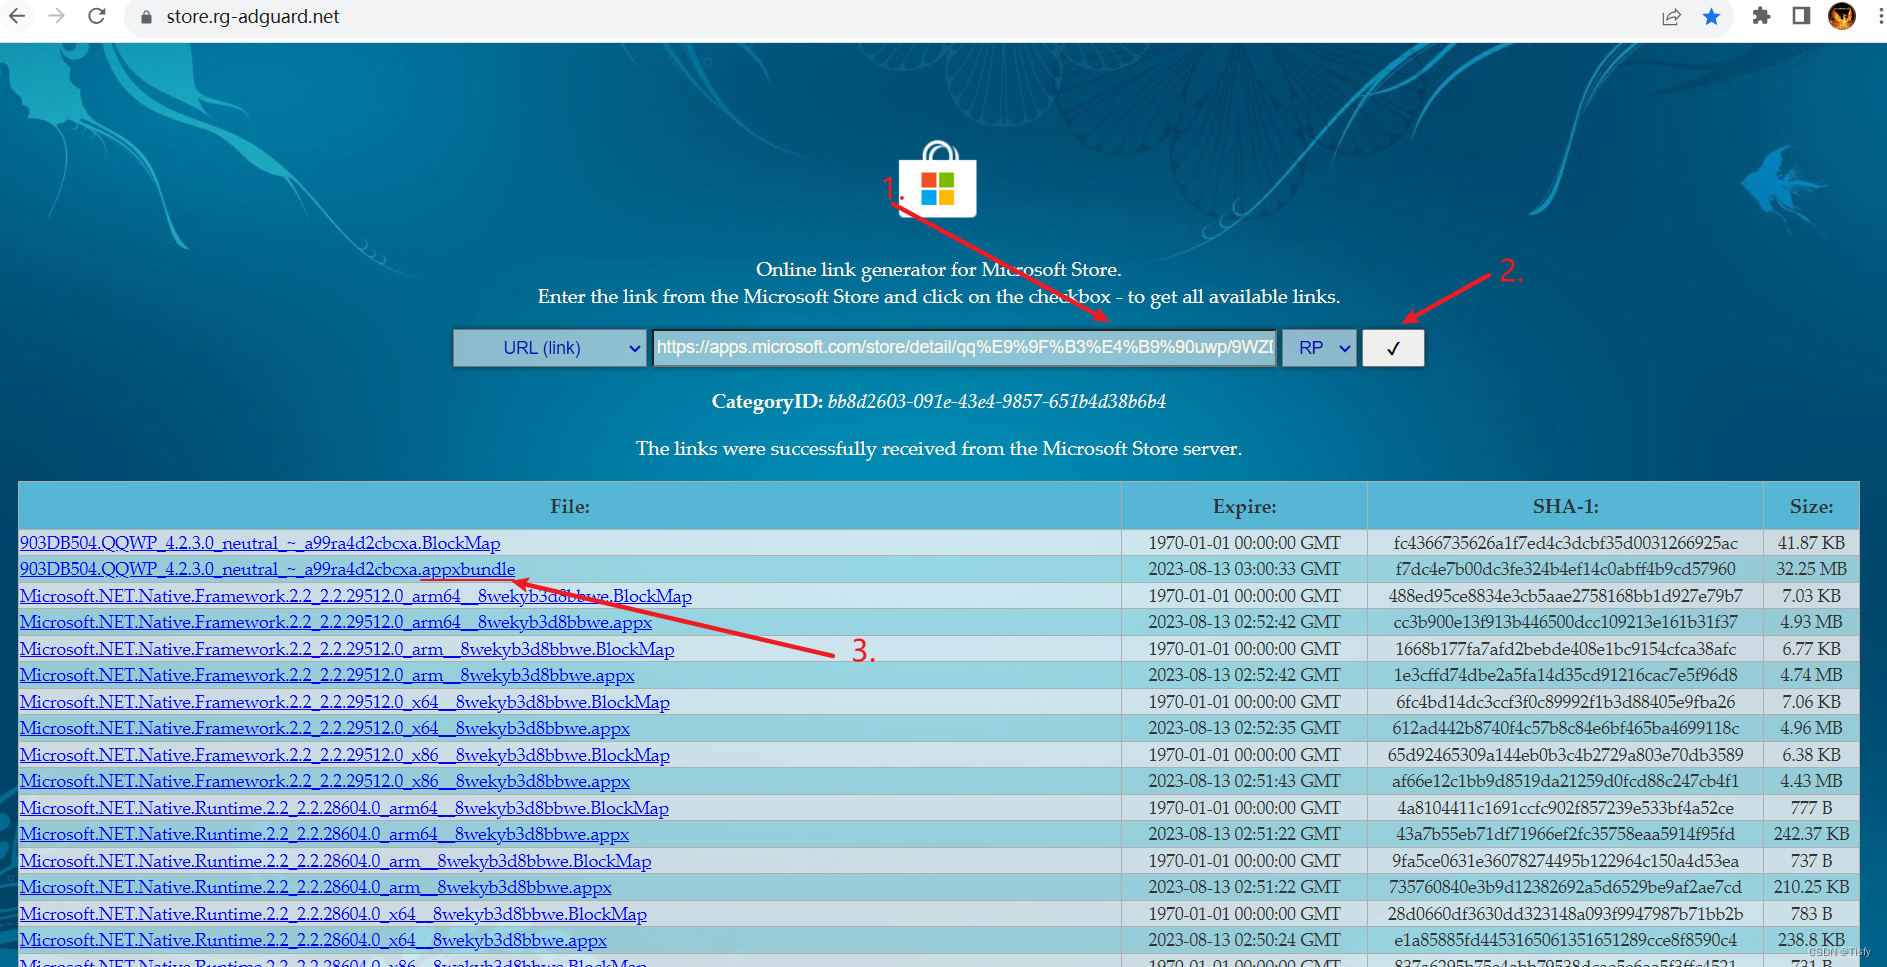Click expiry 2023-08-13 02:50:24 GMT
Viewport: 1887px width, 967px height.
tap(1244, 940)
